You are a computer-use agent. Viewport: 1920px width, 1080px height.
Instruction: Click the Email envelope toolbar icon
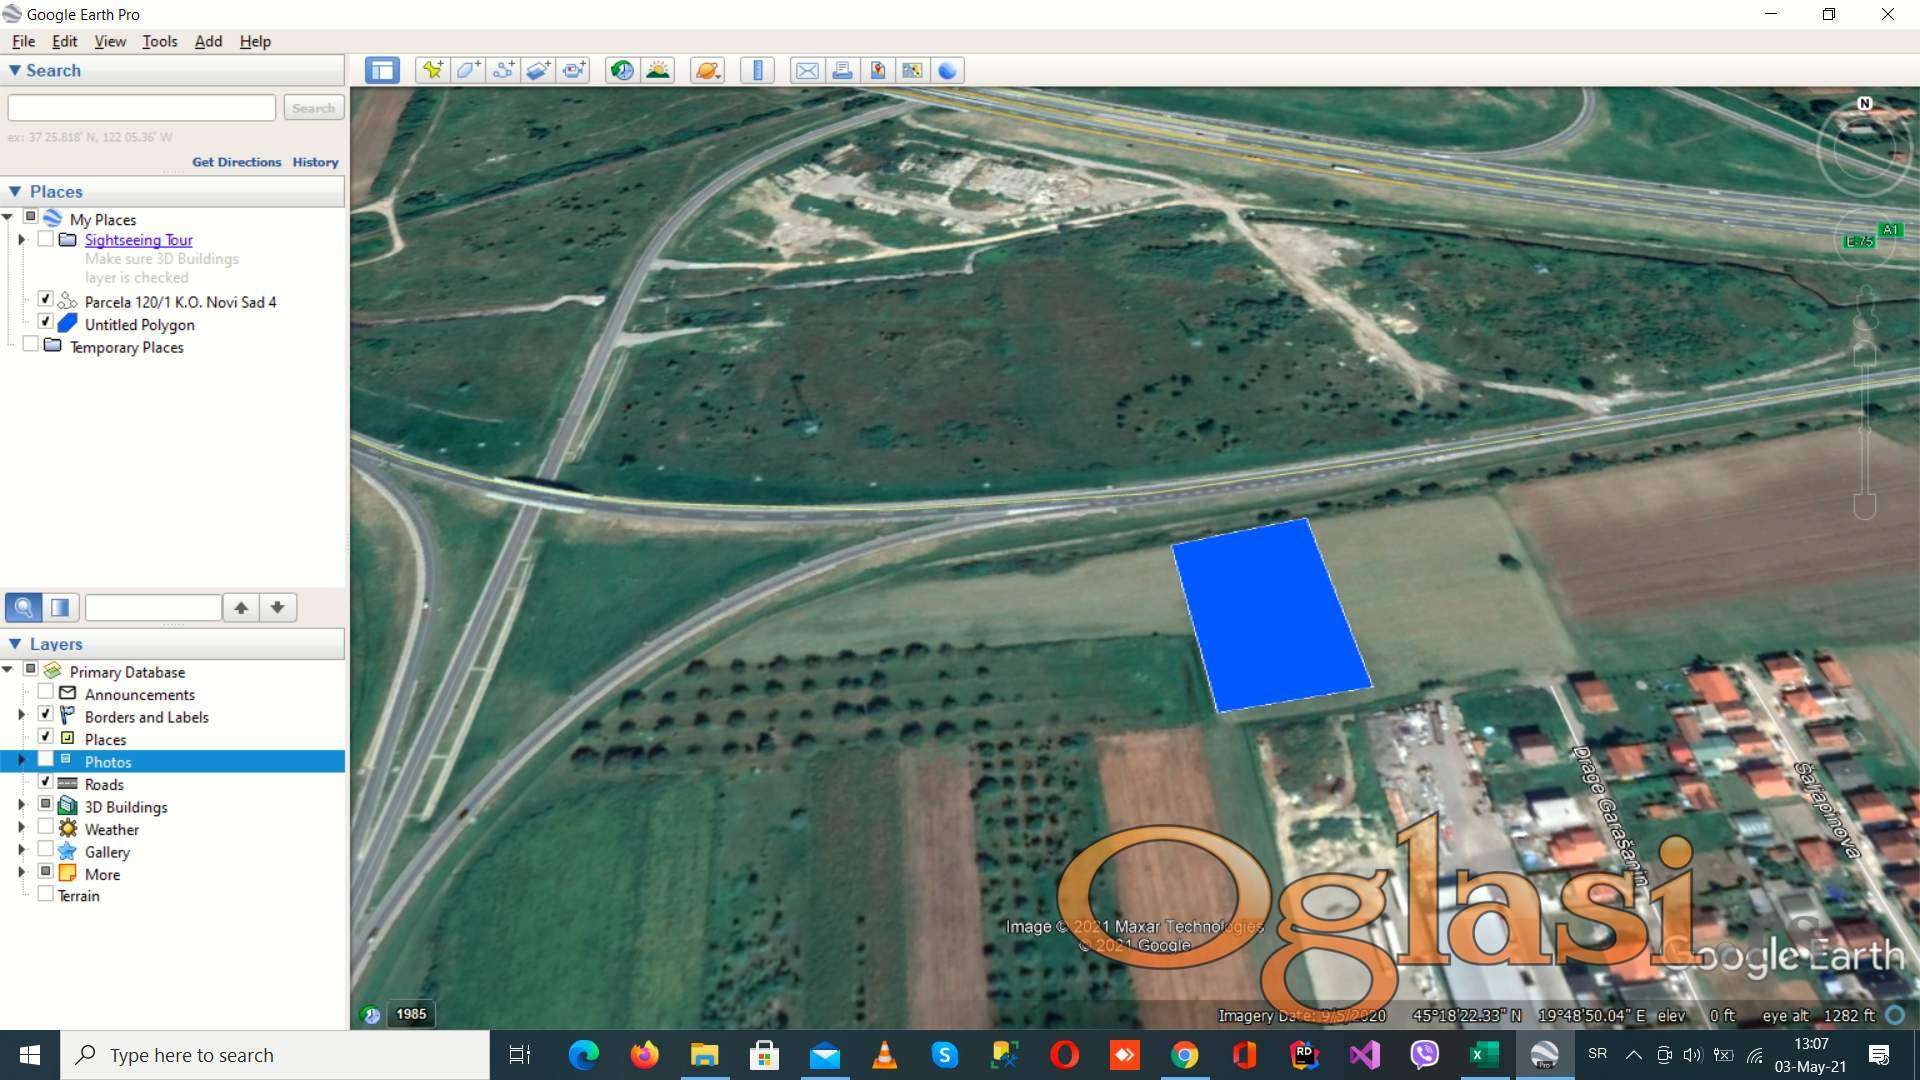(807, 70)
